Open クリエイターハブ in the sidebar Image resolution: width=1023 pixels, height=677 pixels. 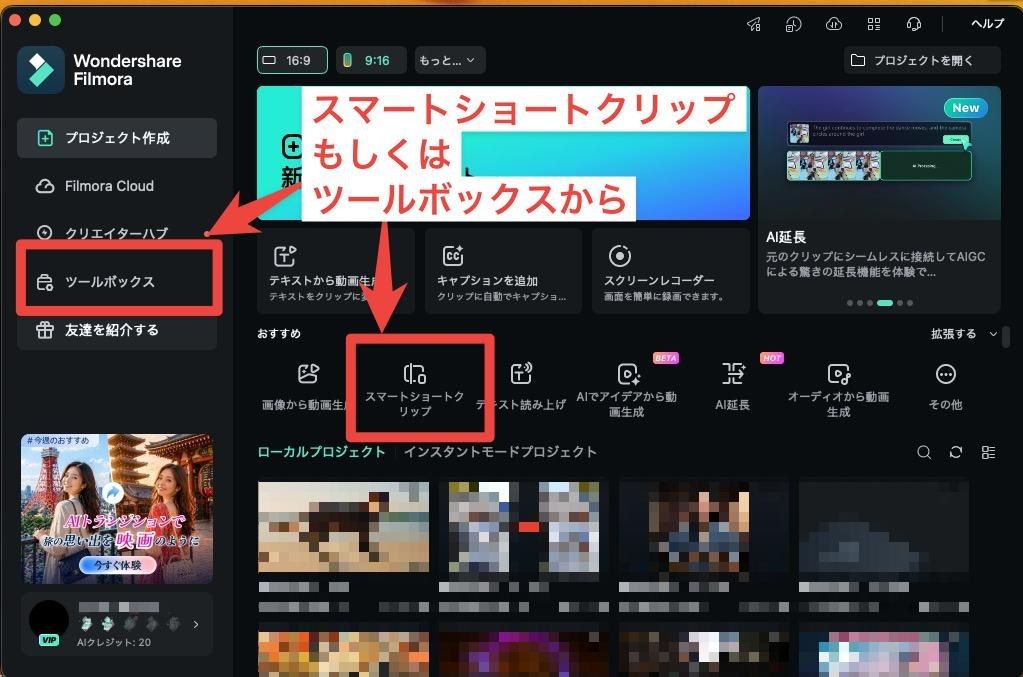117,233
